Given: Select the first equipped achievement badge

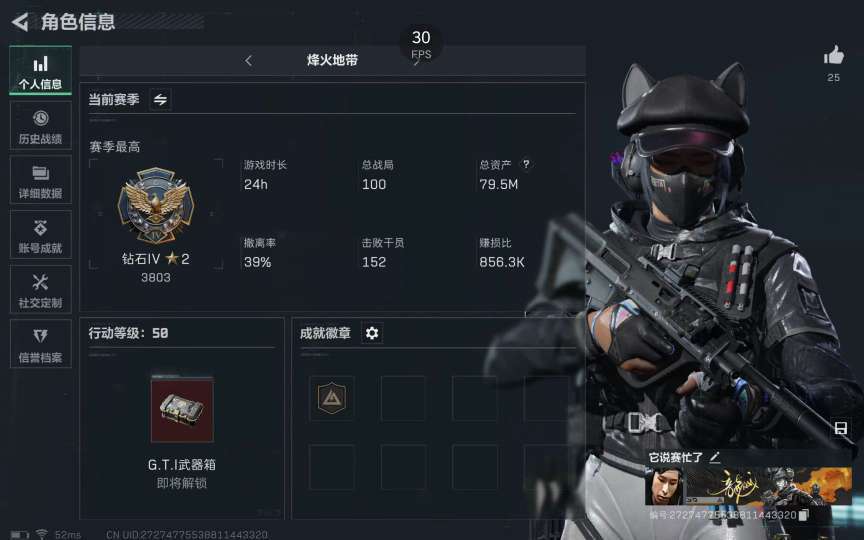Looking at the screenshot, I should pyautogui.click(x=332, y=398).
